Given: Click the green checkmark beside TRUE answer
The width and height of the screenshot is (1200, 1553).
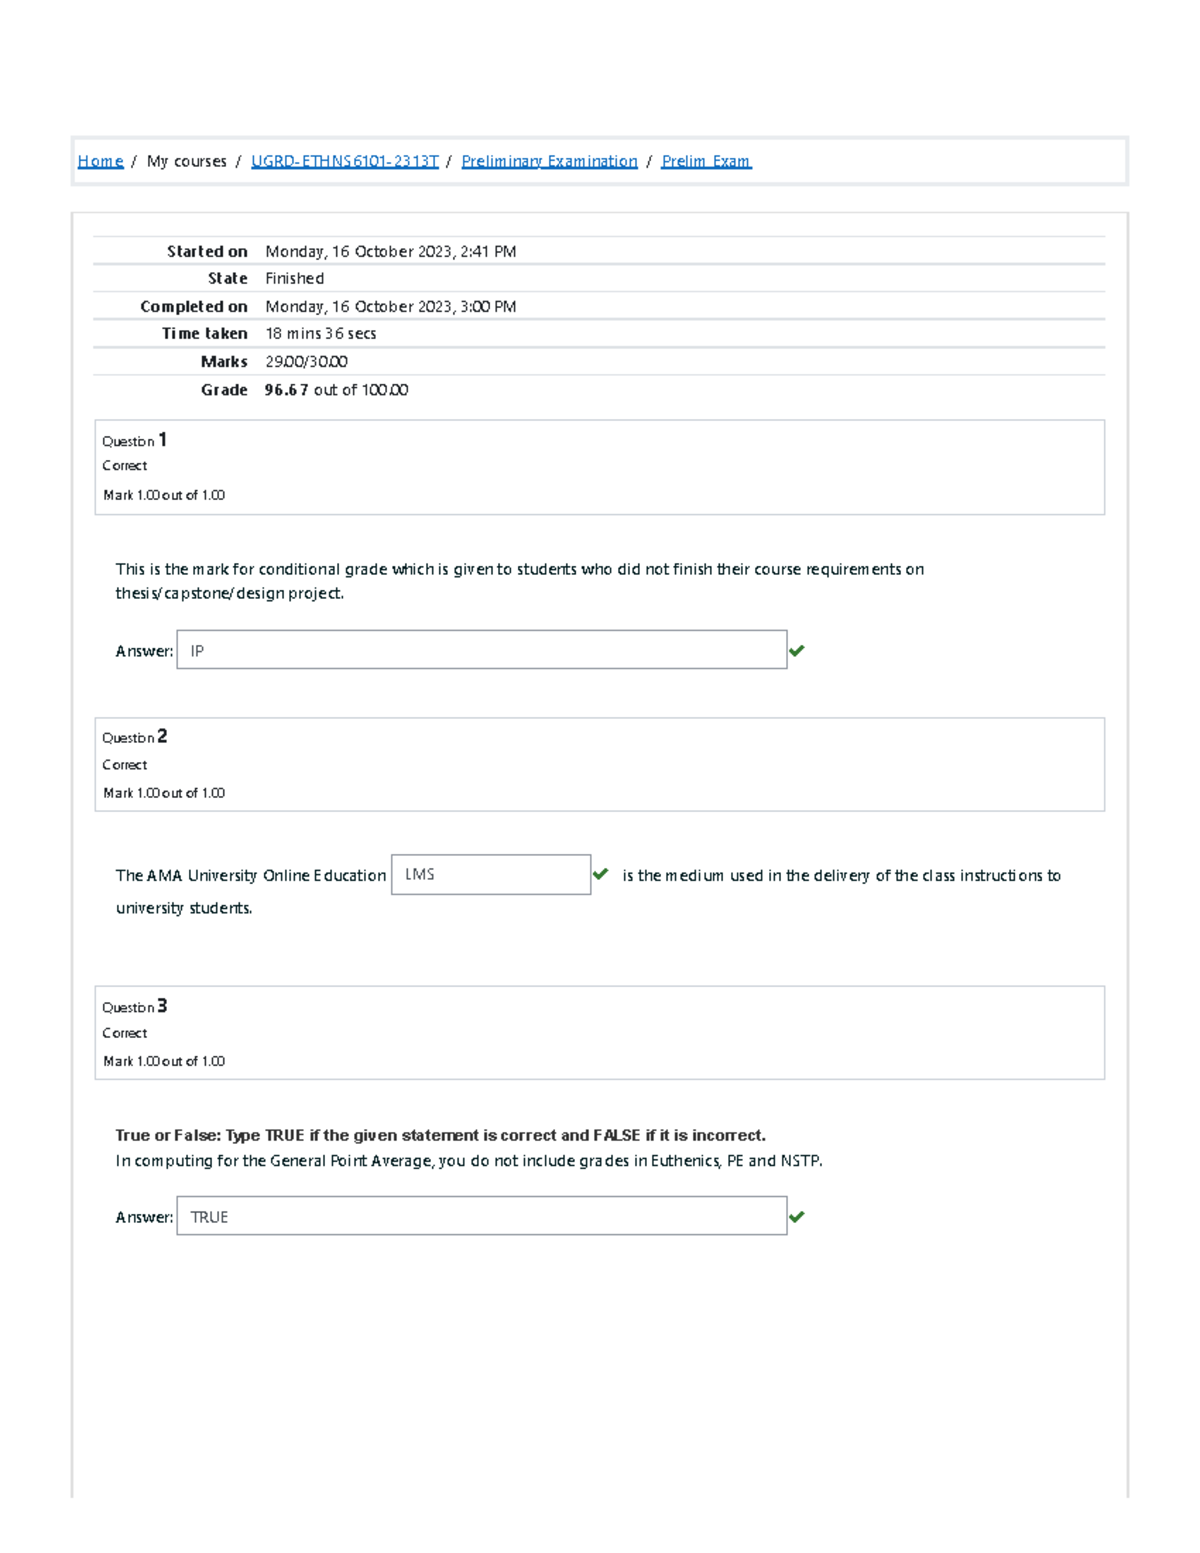Looking at the screenshot, I should point(799,1215).
